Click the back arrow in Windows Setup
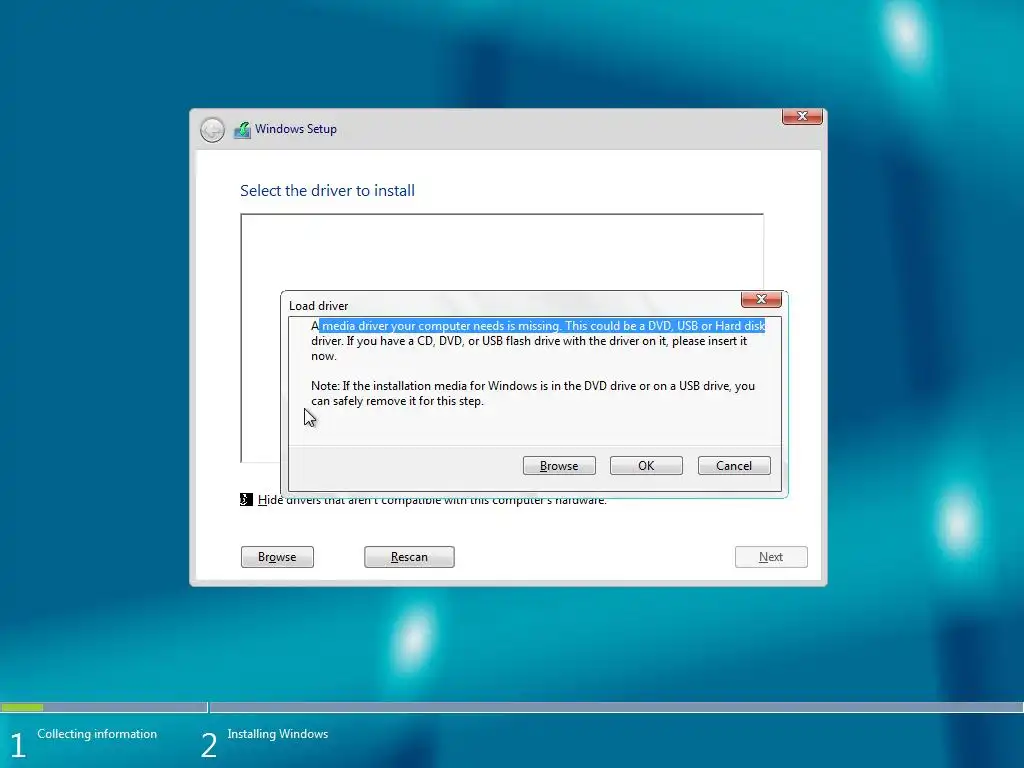 pos(212,130)
